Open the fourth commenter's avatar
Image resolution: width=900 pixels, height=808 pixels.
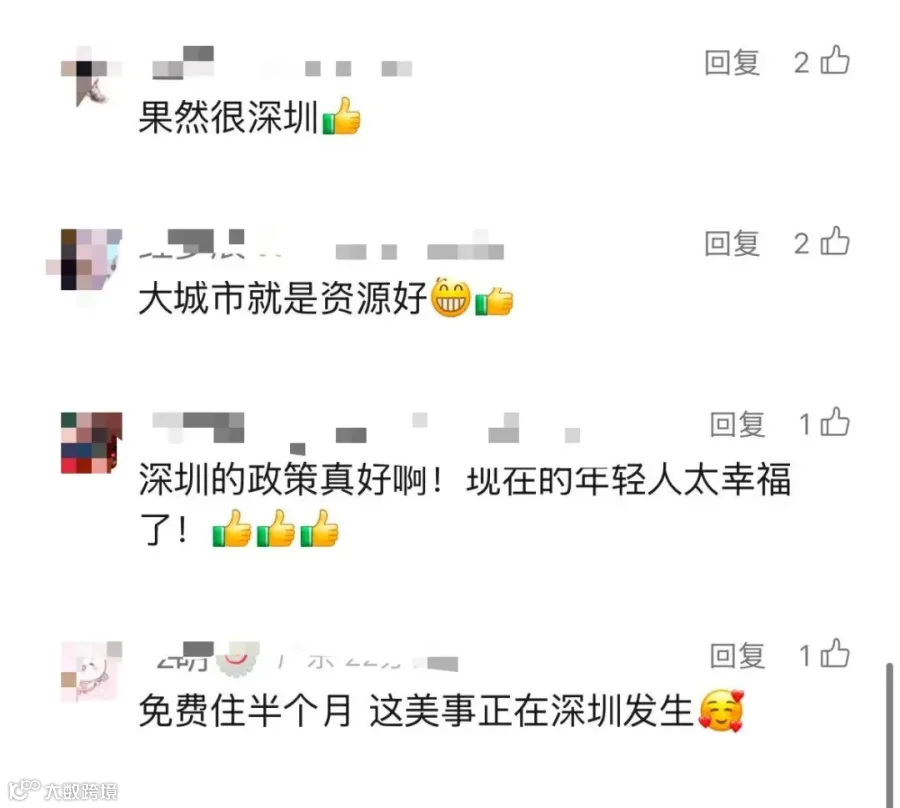click(x=91, y=672)
